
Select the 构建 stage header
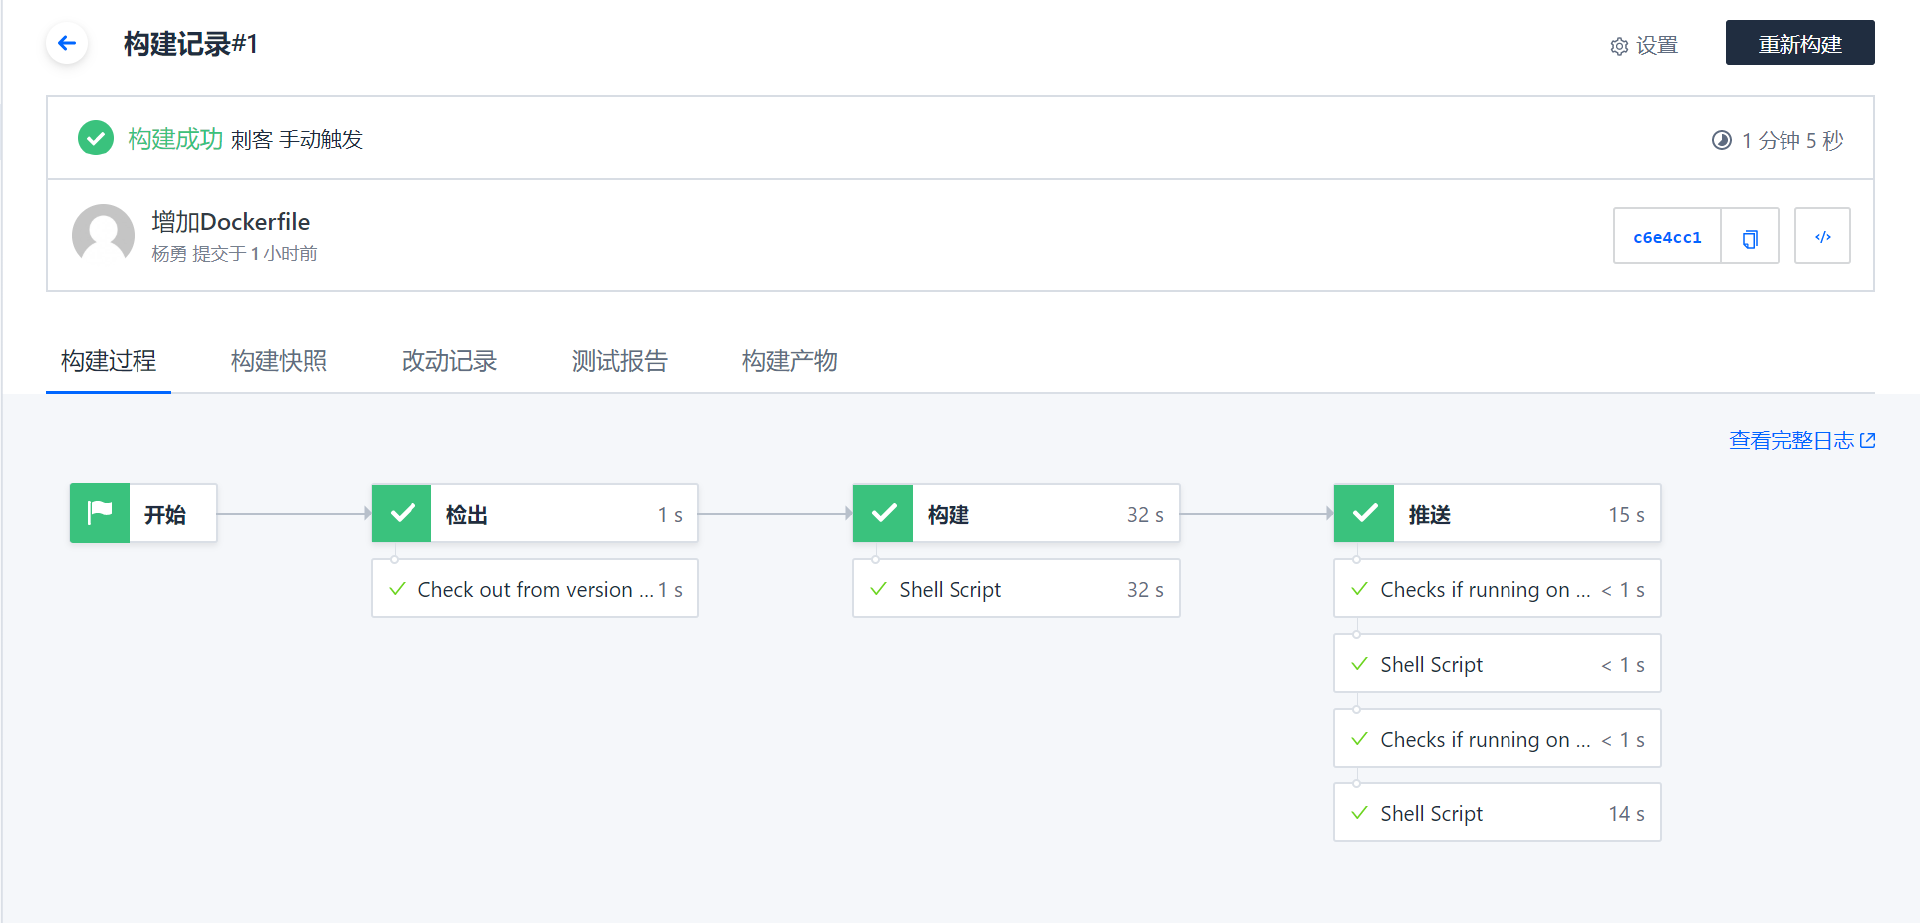[x=1016, y=514]
